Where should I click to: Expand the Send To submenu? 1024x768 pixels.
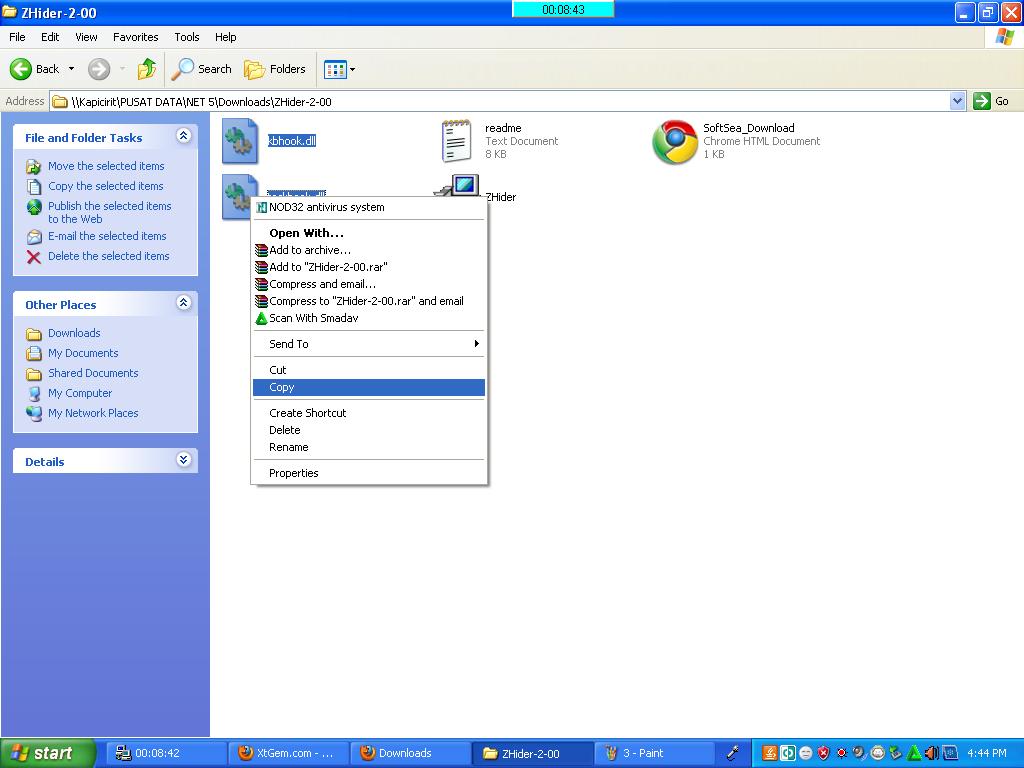coord(369,344)
